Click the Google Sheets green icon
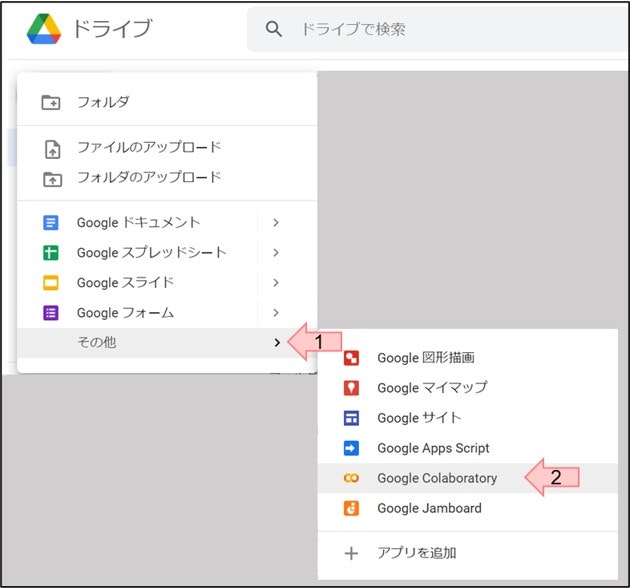Screen dimensions: 630x588 pyautogui.click(x=51, y=253)
